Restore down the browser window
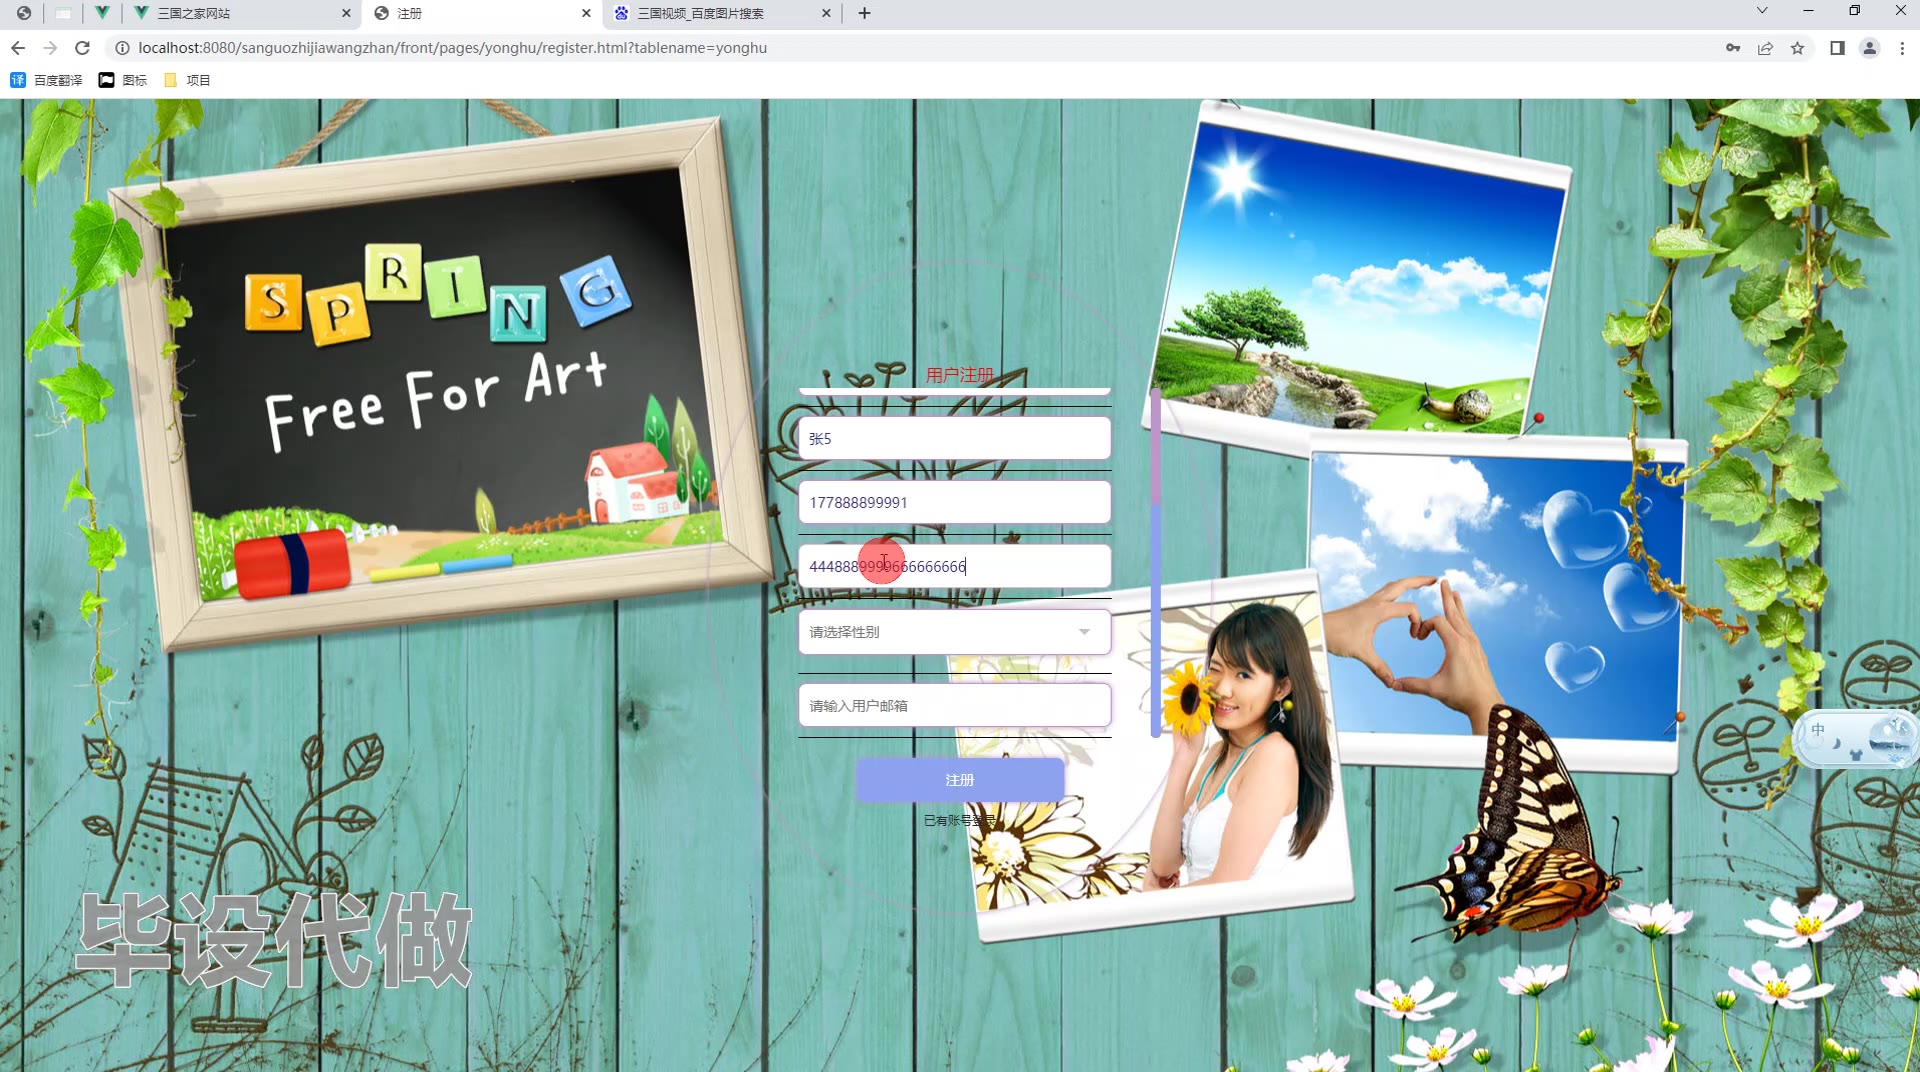 pos(1854,11)
